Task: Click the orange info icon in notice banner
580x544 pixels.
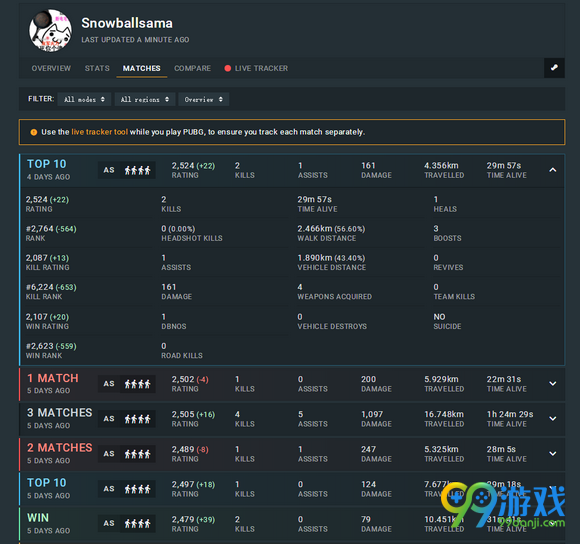Action: point(34,132)
